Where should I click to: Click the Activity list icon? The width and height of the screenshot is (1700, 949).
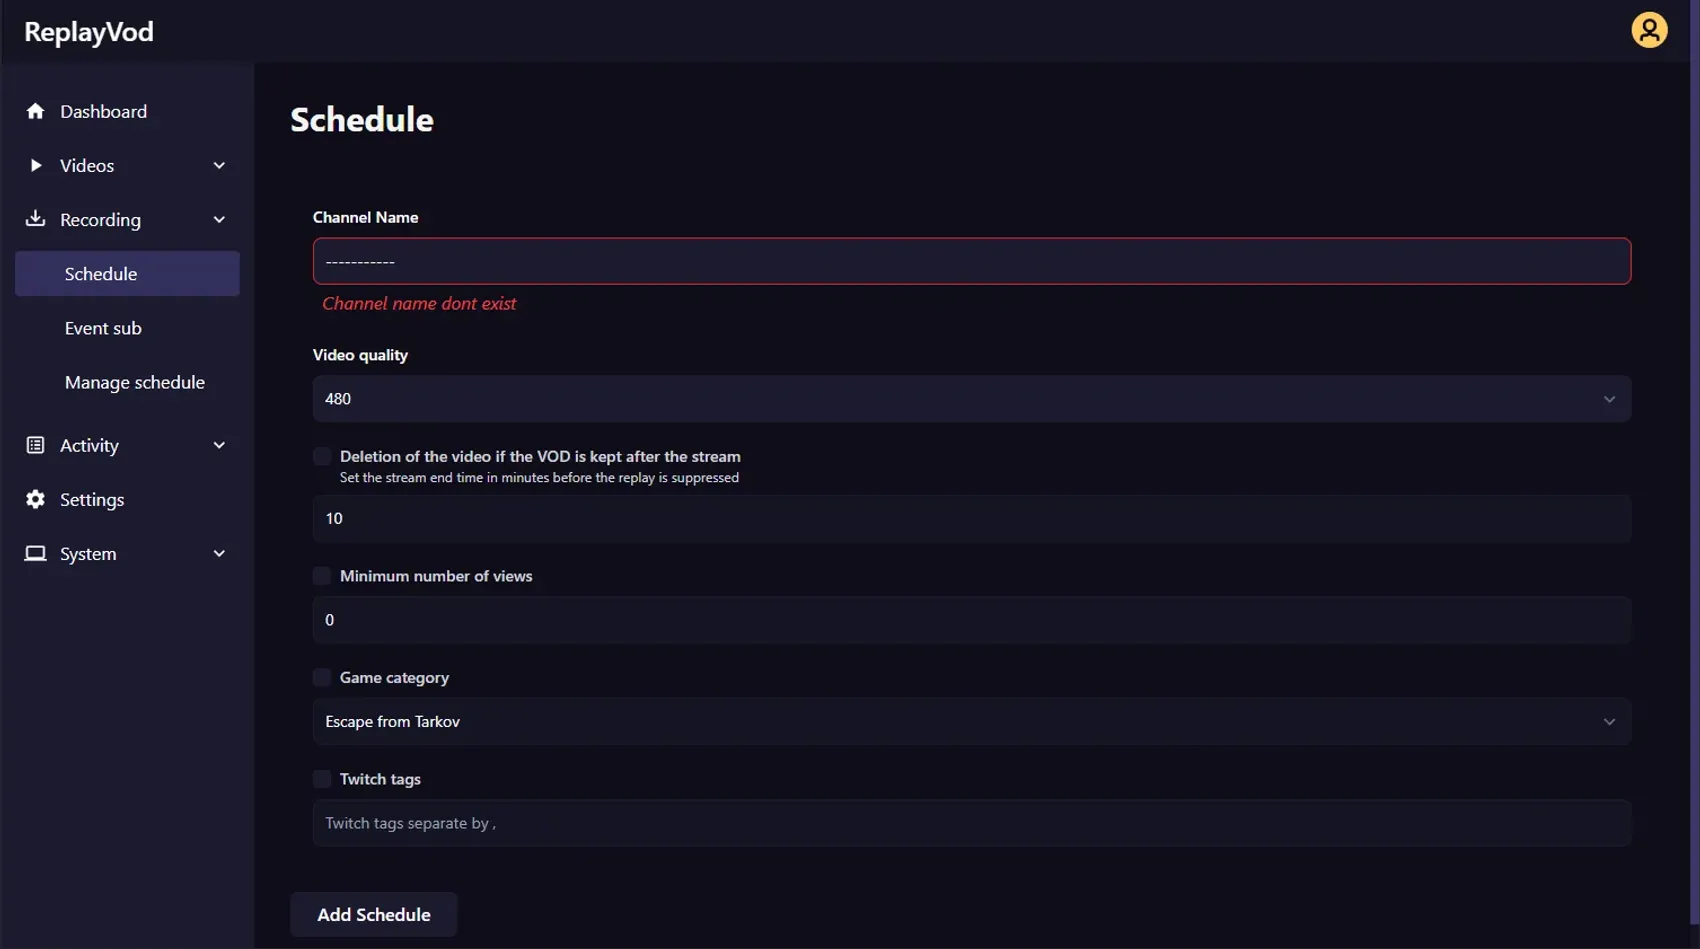[36, 445]
